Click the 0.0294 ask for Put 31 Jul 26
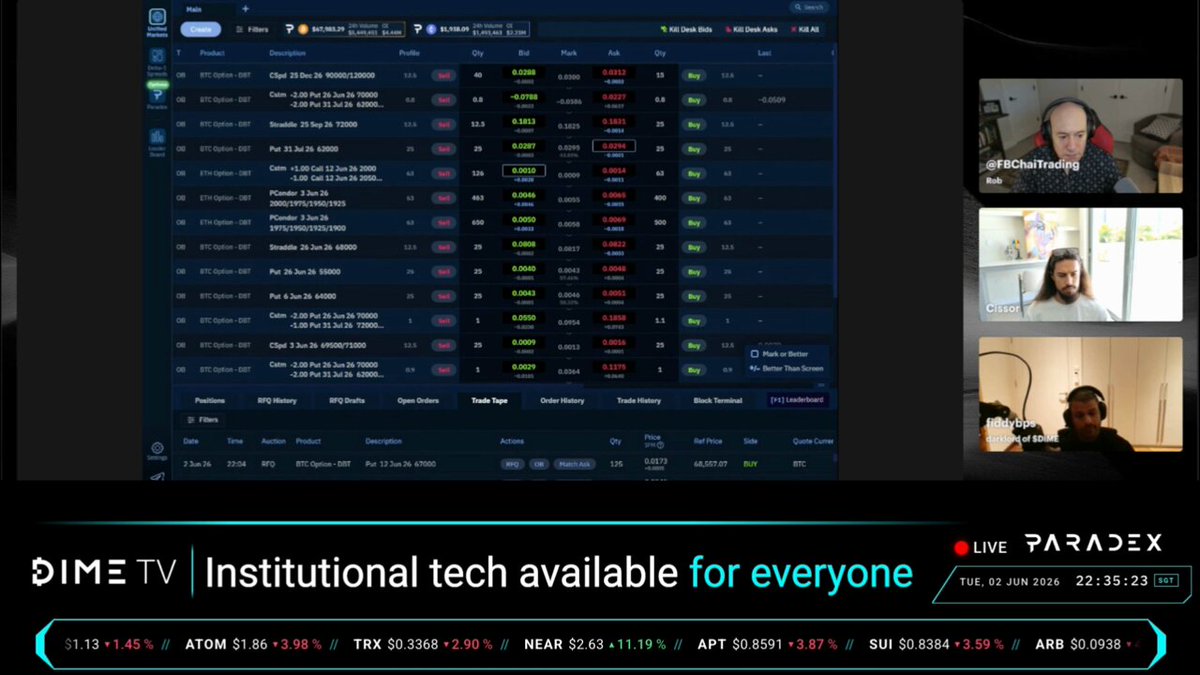 pyautogui.click(x=613, y=148)
